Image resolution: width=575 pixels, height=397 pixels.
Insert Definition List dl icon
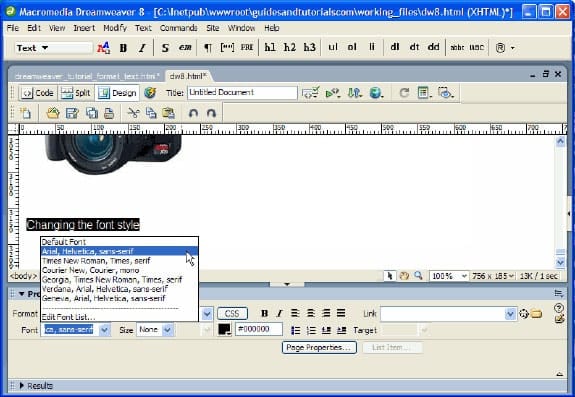(395, 47)
